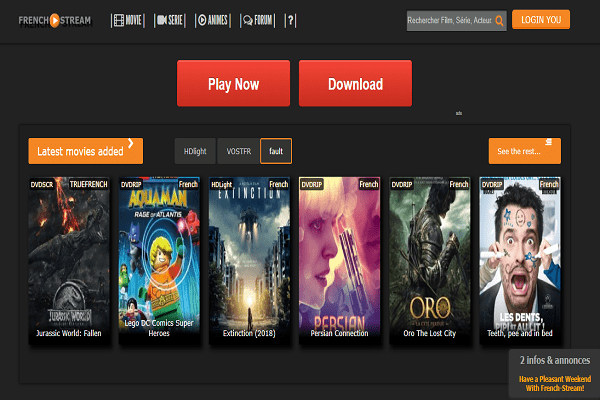Click the DVDSCR badge on Jurassic World
The height and width of the screenshot is (400, 600).
42,184
